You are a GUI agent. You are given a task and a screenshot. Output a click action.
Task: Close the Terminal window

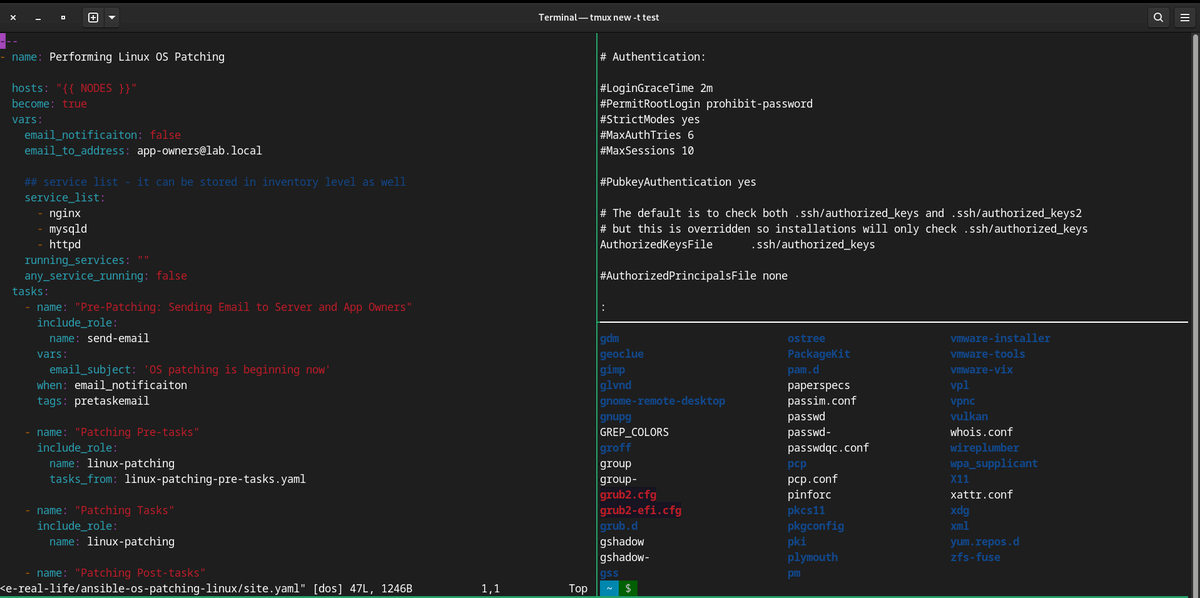coord(13,17)
